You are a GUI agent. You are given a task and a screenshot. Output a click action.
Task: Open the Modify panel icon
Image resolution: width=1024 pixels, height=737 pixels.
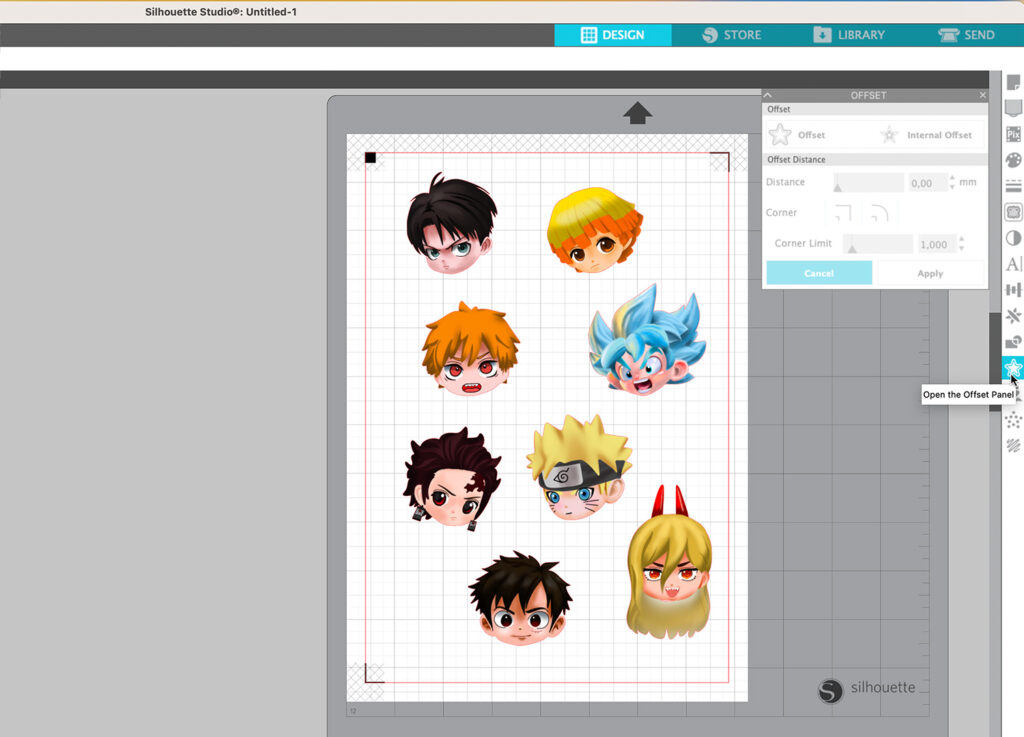coord(1013,342)
